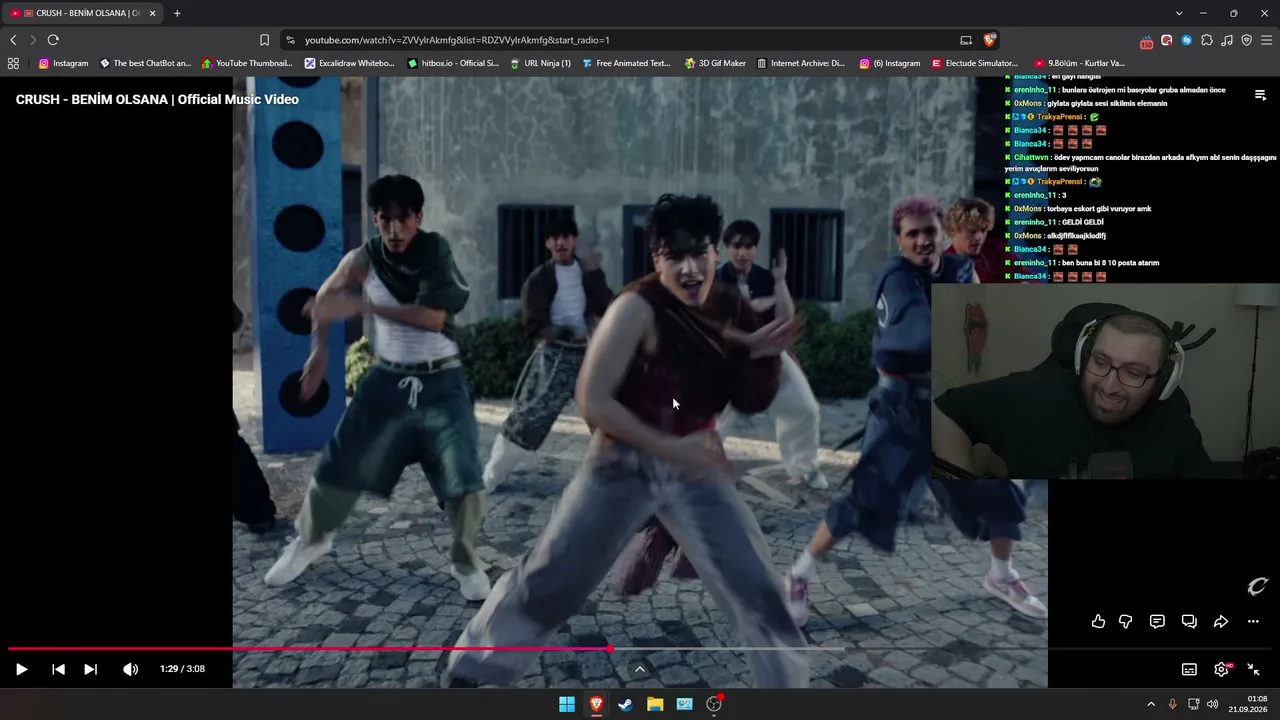Open Brave Shields lion icon
The height and width of the screenshot is (720, 1280).
(990, 40)
